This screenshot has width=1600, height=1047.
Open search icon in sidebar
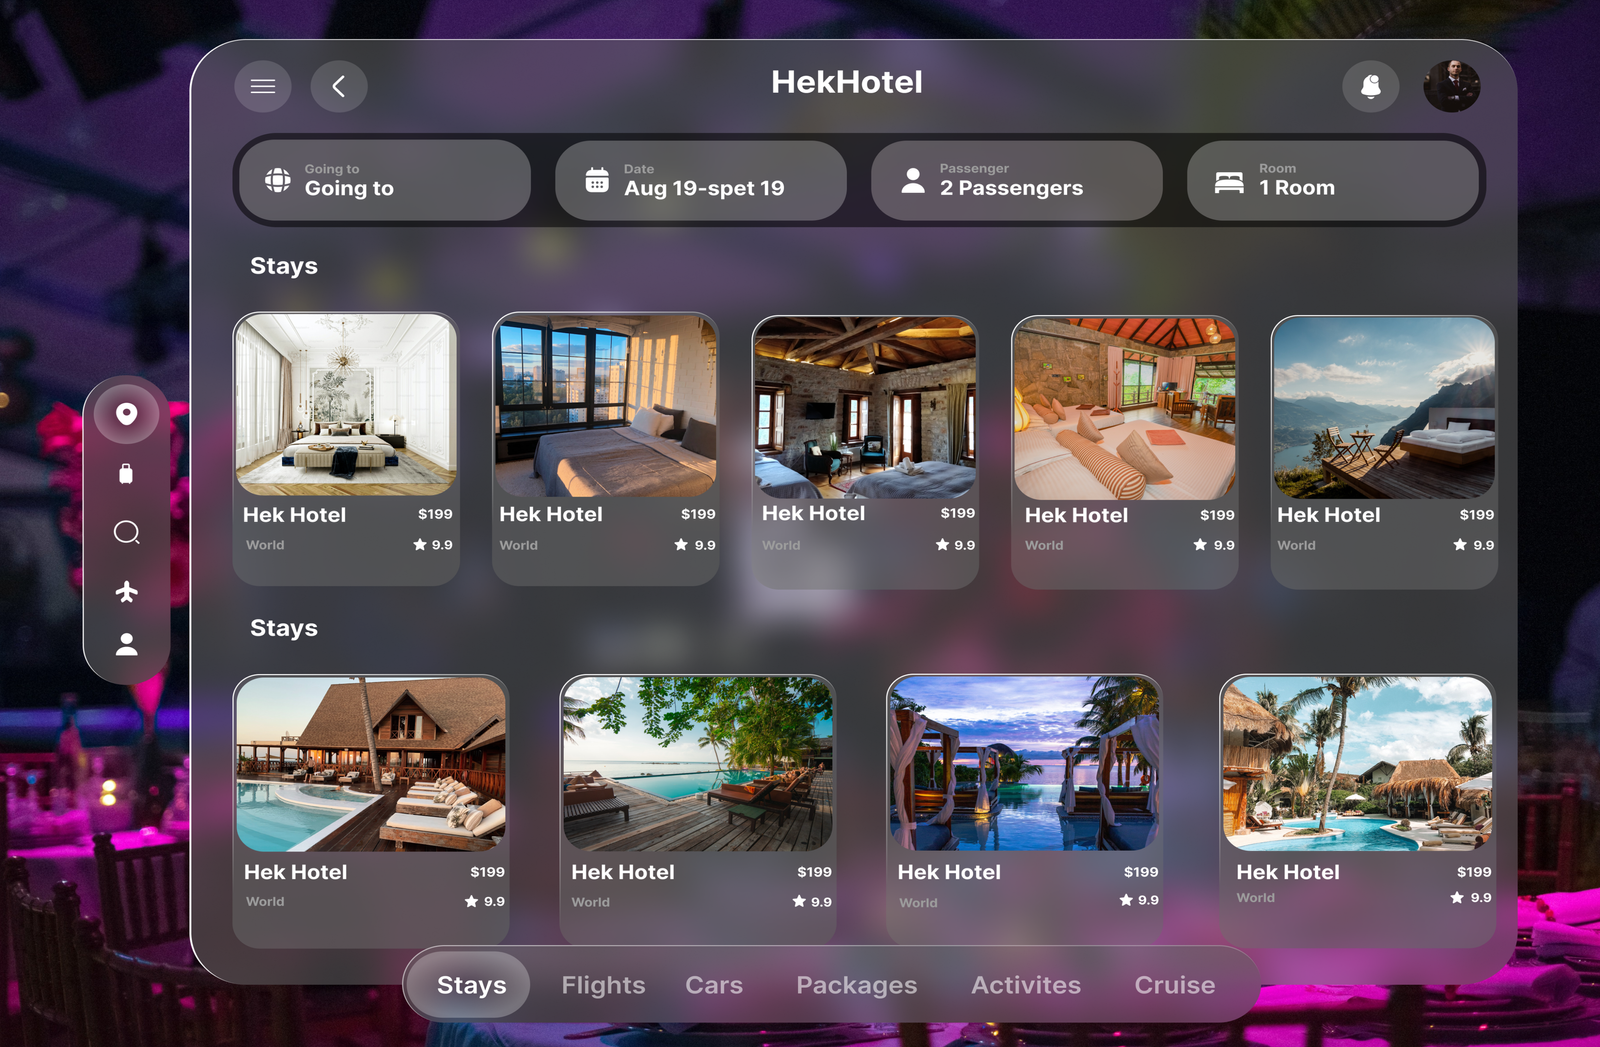[126, 532]
